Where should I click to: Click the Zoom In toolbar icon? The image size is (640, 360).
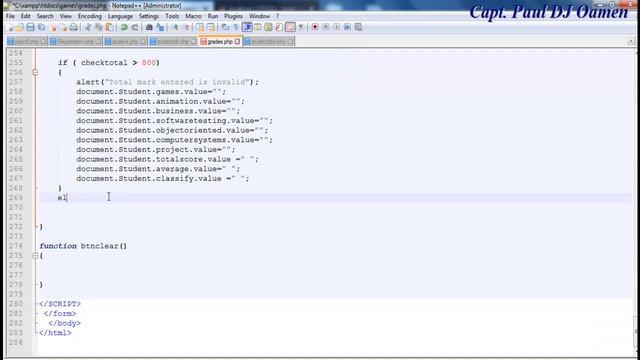coord(175,27)
